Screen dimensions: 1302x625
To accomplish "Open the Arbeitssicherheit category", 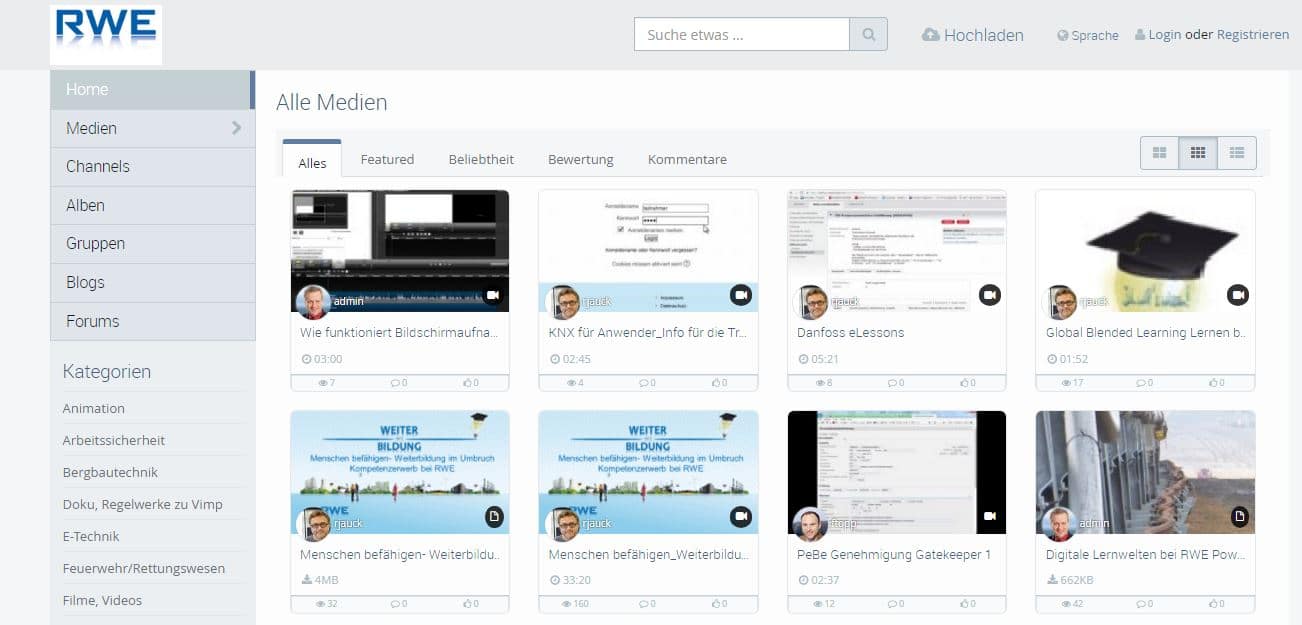I will (x=114, y=440).
